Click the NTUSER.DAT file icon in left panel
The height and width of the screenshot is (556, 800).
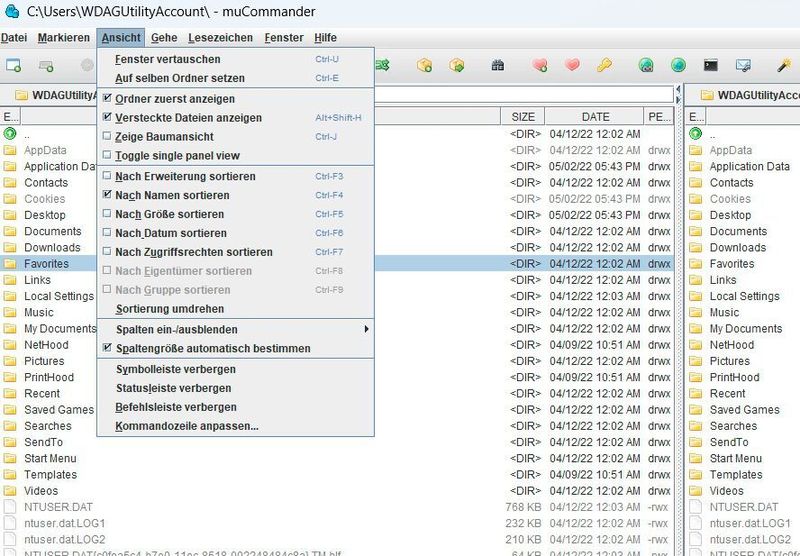10,507
